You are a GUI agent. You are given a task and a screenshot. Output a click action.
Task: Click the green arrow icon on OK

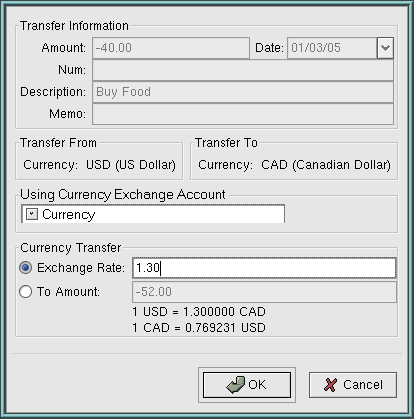236,385
